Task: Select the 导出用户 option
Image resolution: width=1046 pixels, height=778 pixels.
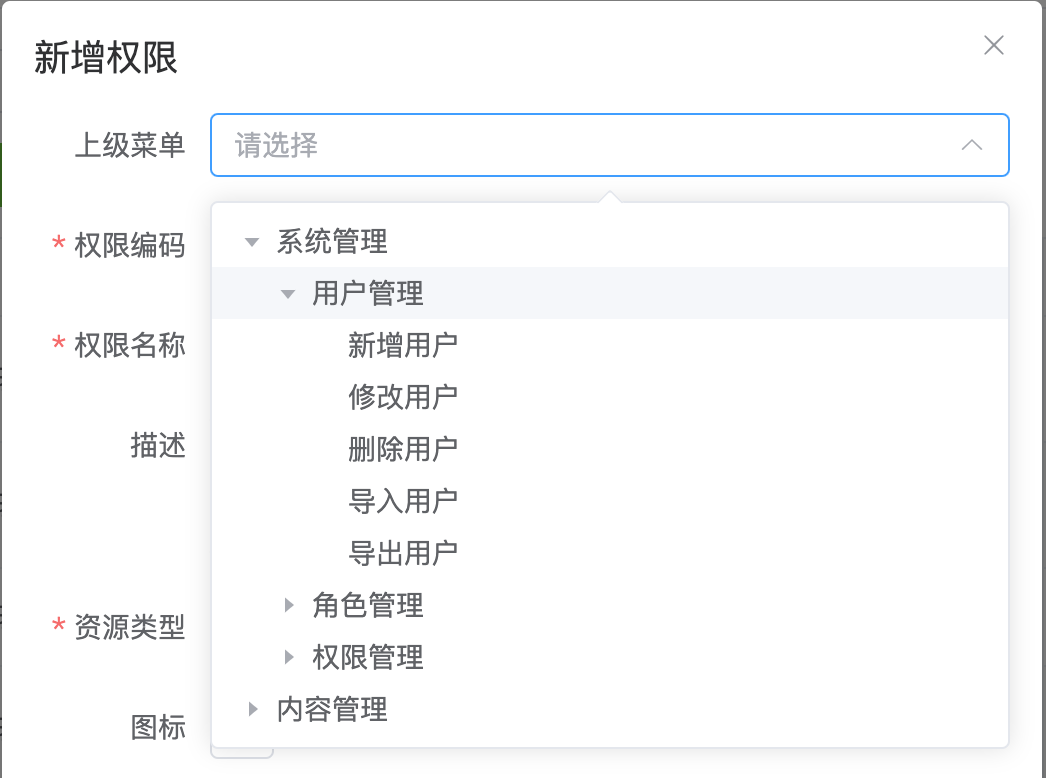Action: 403,553
